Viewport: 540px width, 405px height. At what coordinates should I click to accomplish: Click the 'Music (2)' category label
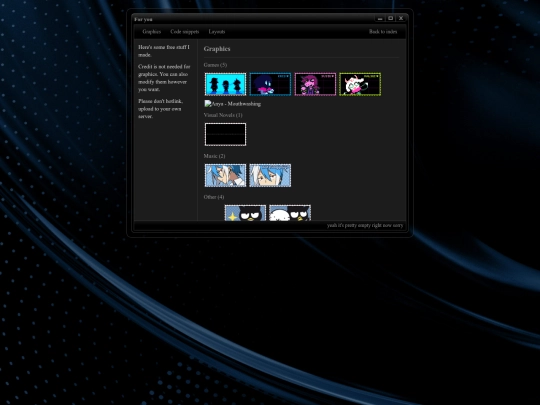215,156
